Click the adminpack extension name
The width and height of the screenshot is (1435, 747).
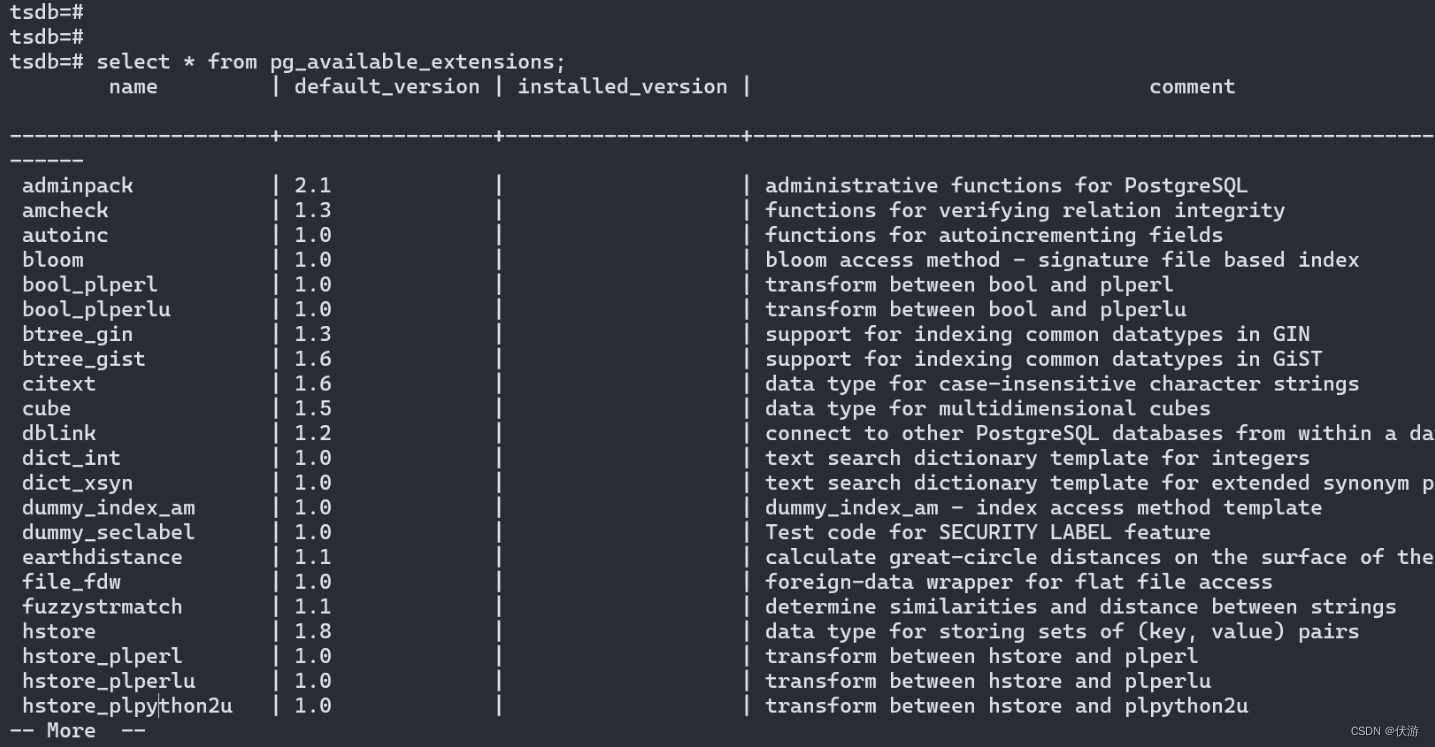tap(78, 186)
